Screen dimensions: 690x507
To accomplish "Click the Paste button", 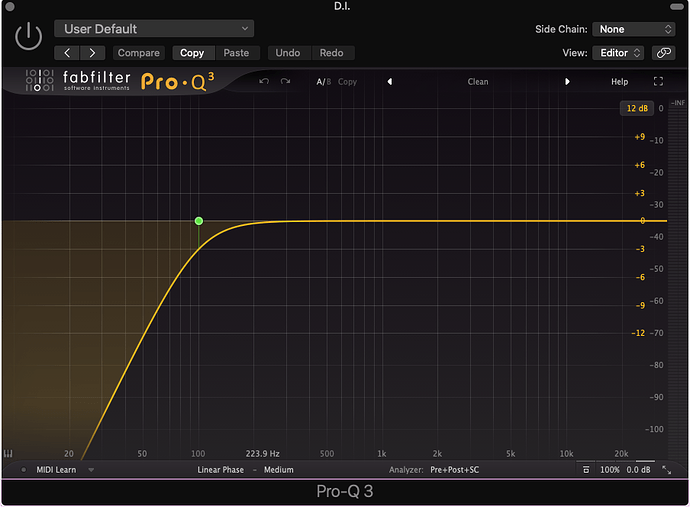I will pos(236,53).
